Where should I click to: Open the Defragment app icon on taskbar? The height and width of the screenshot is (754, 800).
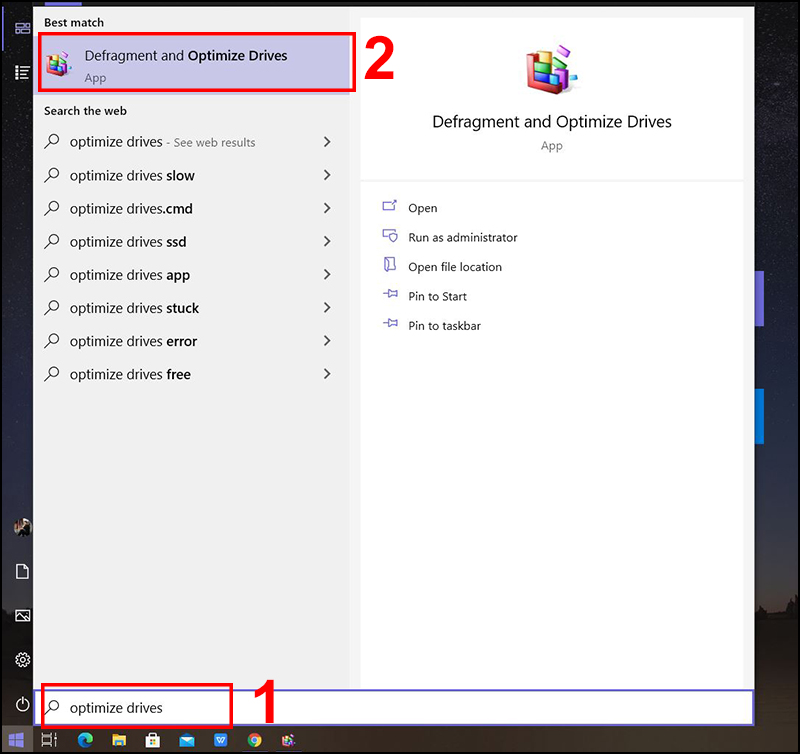[x=288, y=740]
